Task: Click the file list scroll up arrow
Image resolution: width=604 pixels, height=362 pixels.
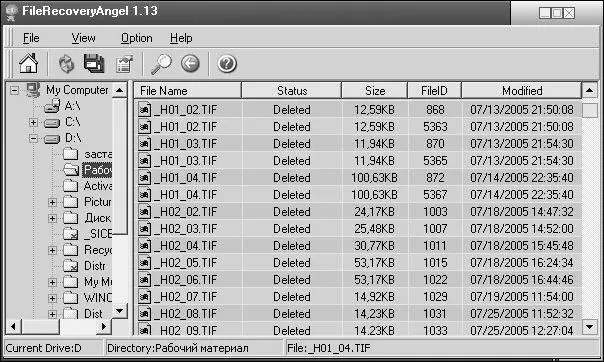Action: pos(589,91)
